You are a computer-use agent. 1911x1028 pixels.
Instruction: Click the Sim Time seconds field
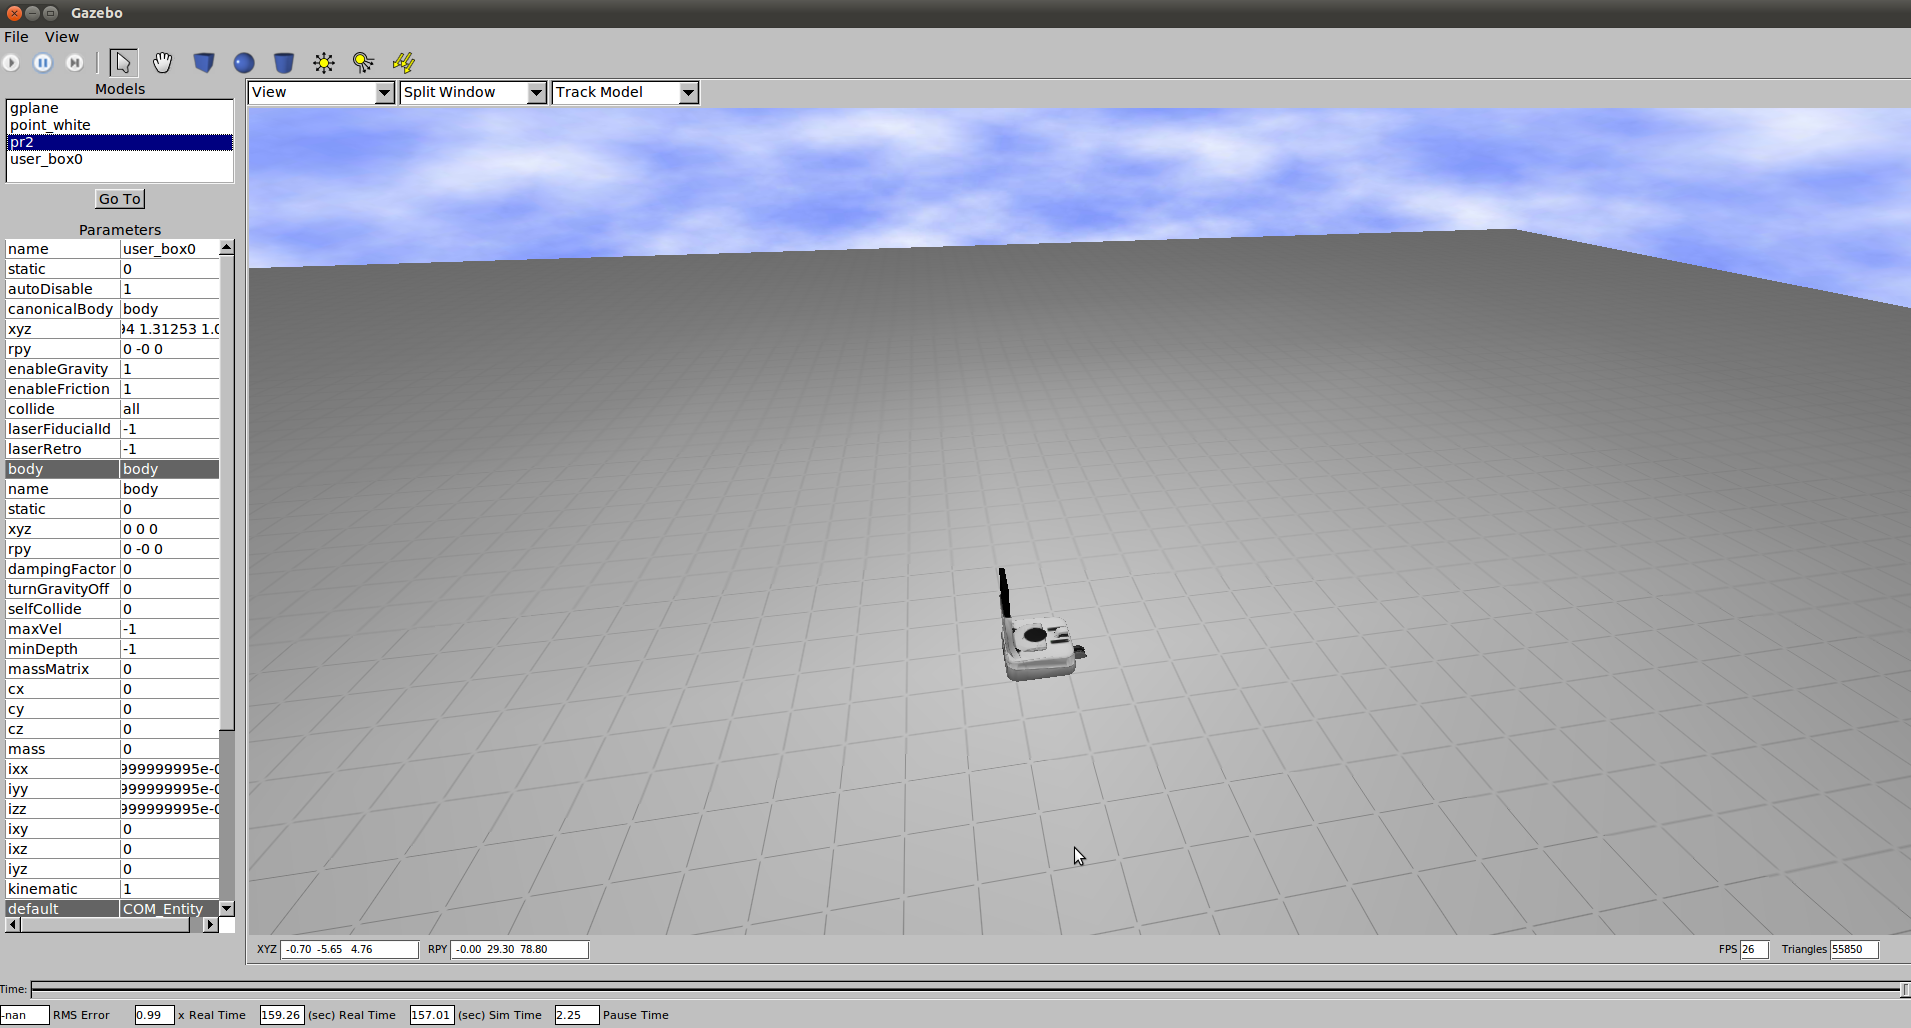pos(432,1015)
